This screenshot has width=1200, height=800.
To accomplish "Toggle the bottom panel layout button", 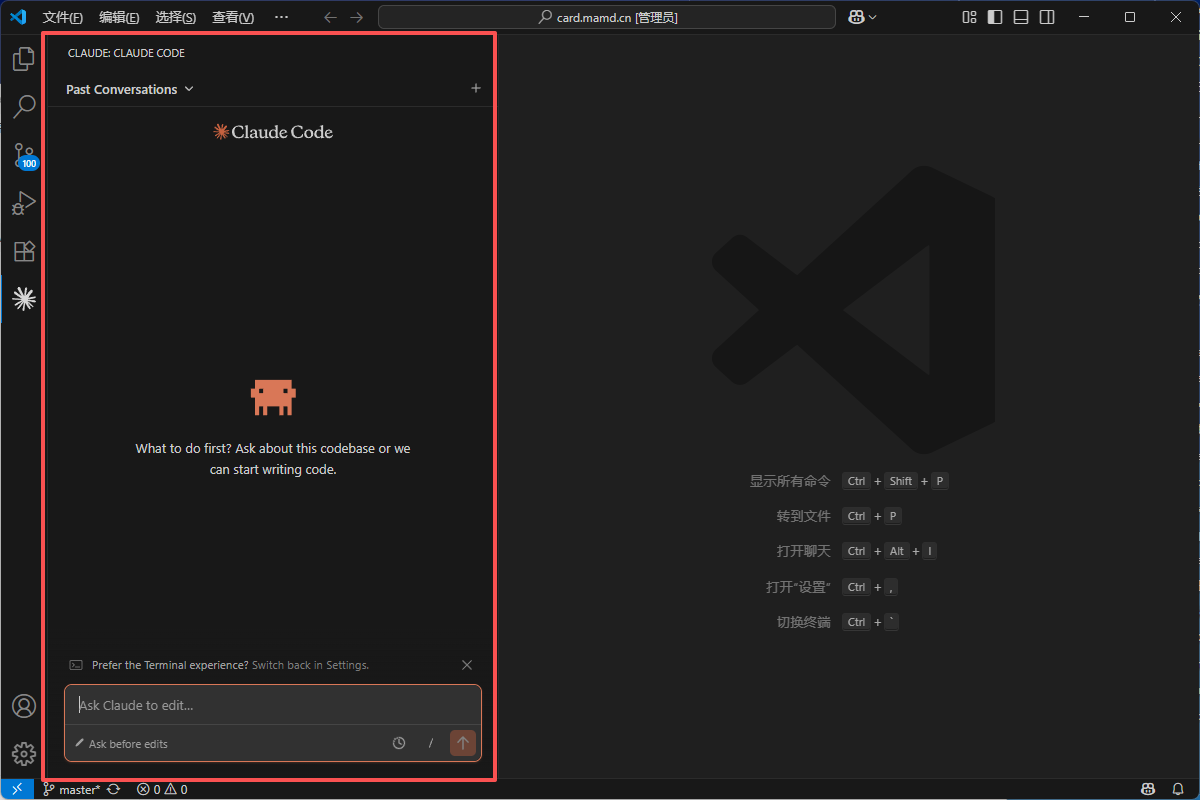I will coord(1021,17).
